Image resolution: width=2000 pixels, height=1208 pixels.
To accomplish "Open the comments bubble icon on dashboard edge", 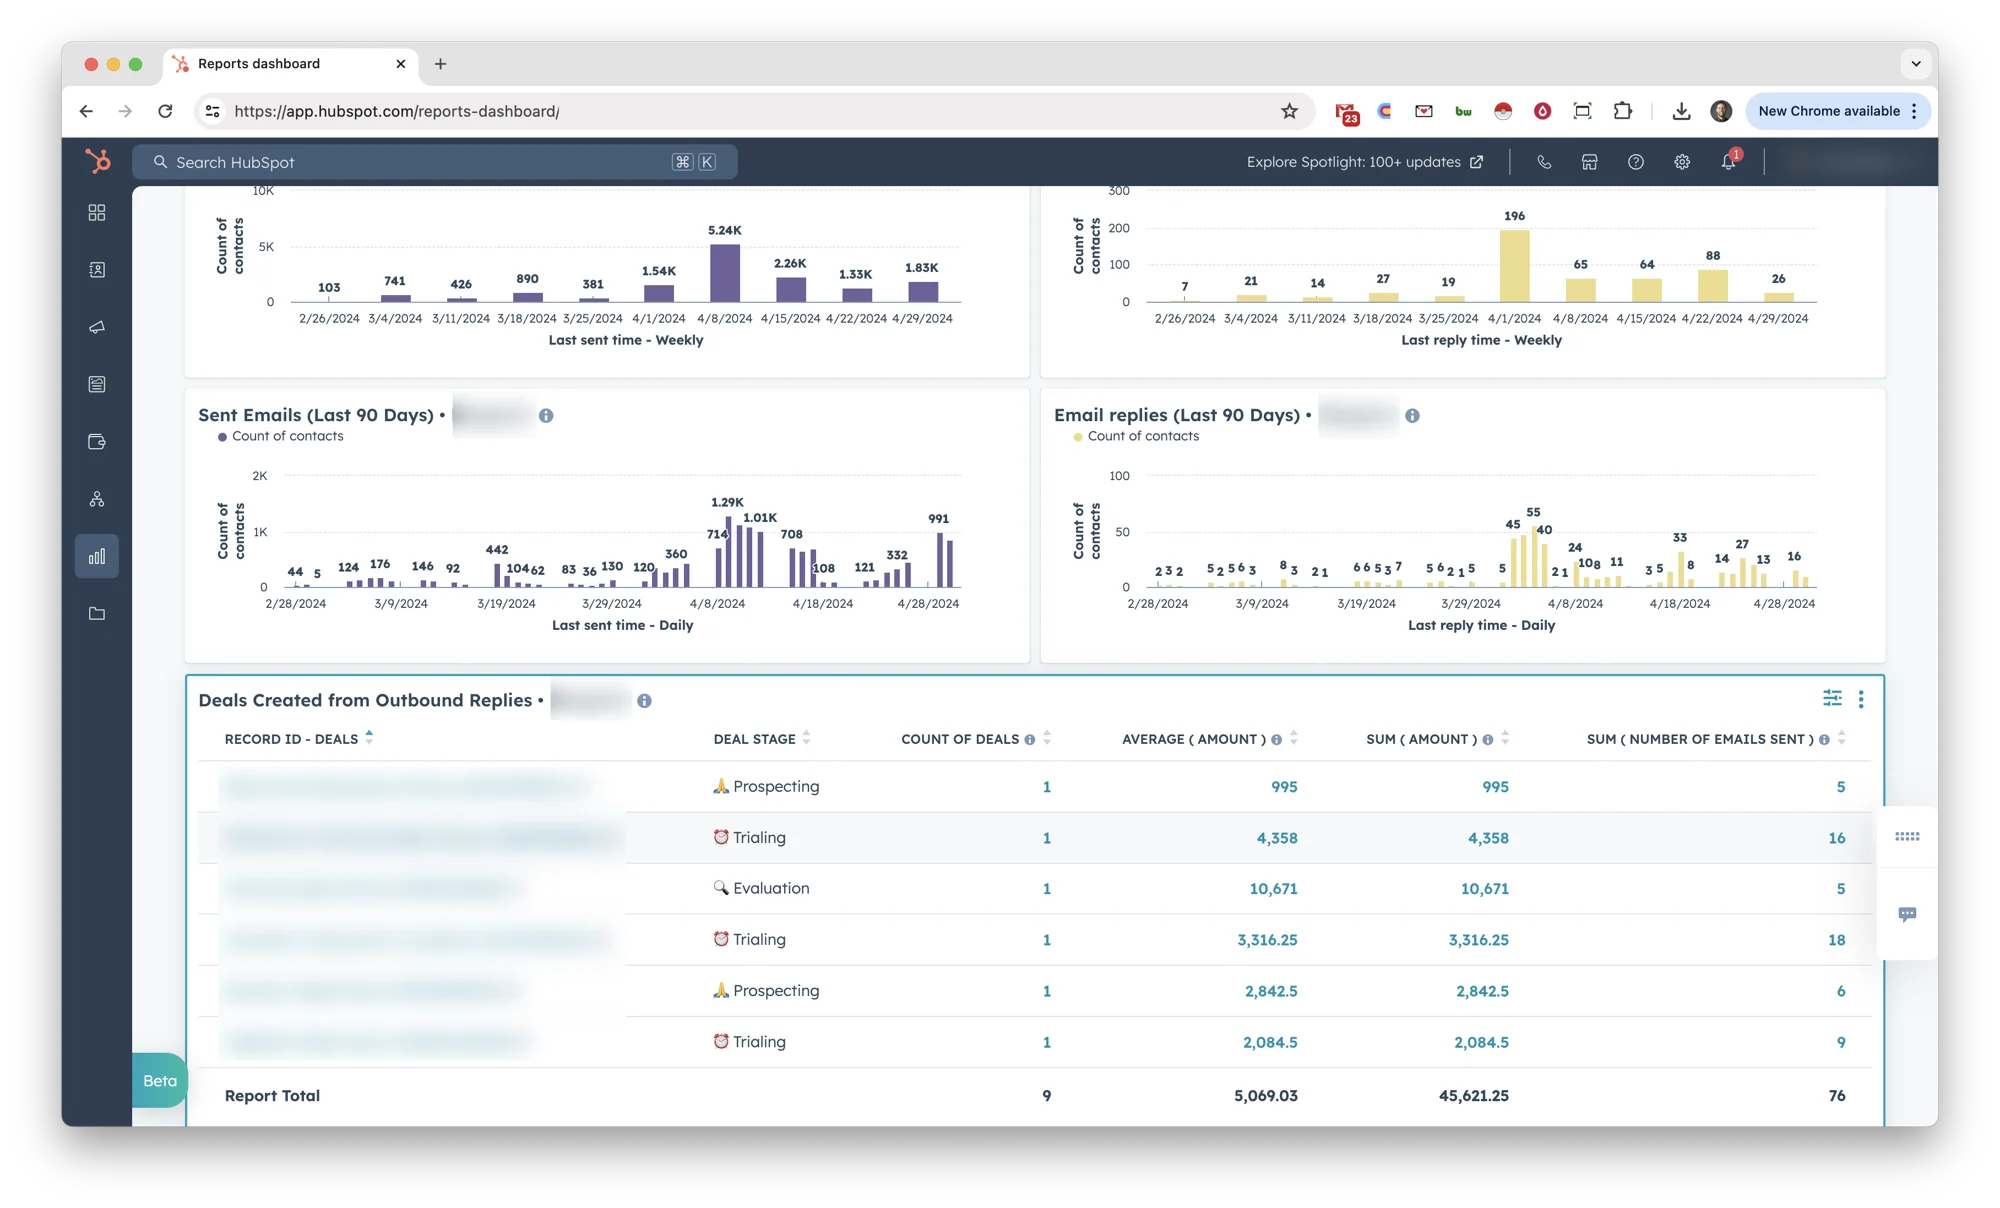I will 1907,913.
